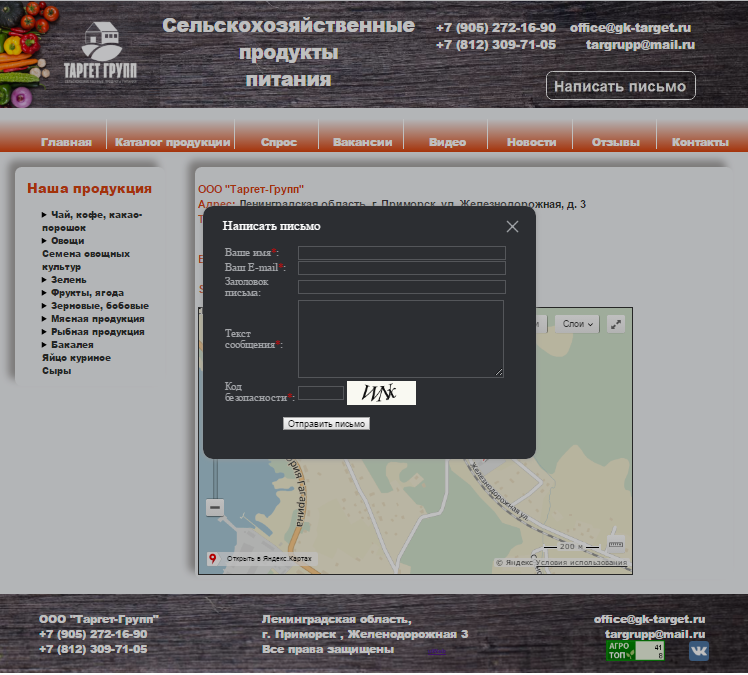Click the Агро Топ counter badge
Image resolution: width=748 pixels, height=675 pixels.
point(635,651)
